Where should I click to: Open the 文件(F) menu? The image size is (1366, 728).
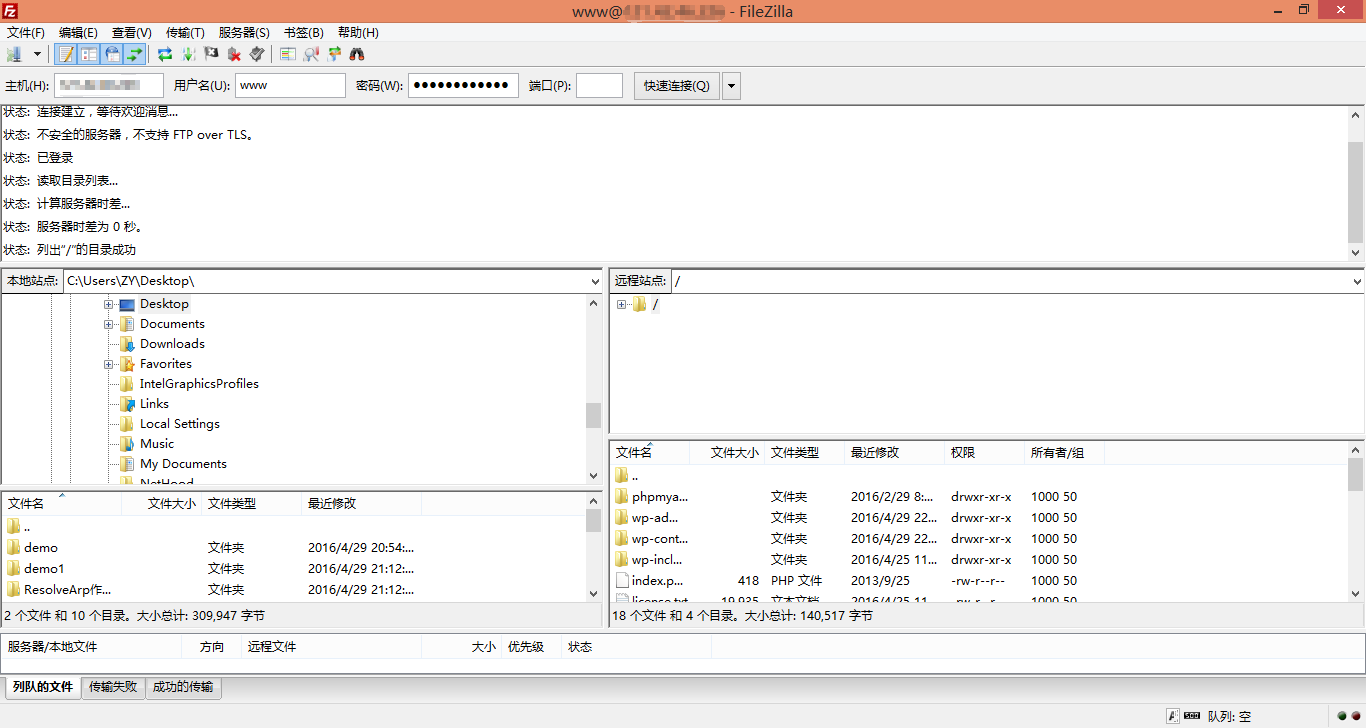pyautogui.click(x=26, y=33)
